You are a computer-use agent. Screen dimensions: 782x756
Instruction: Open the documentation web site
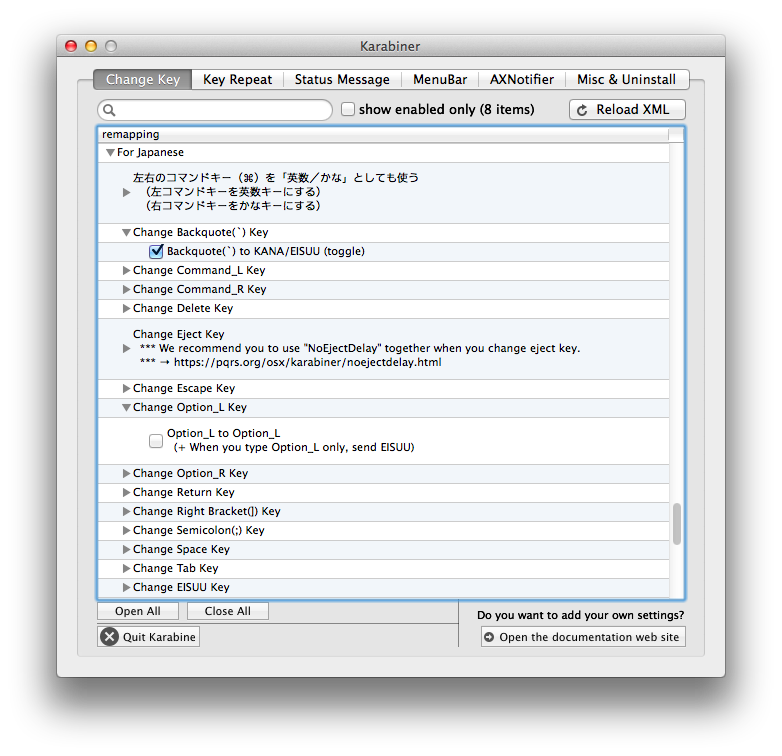583,637
